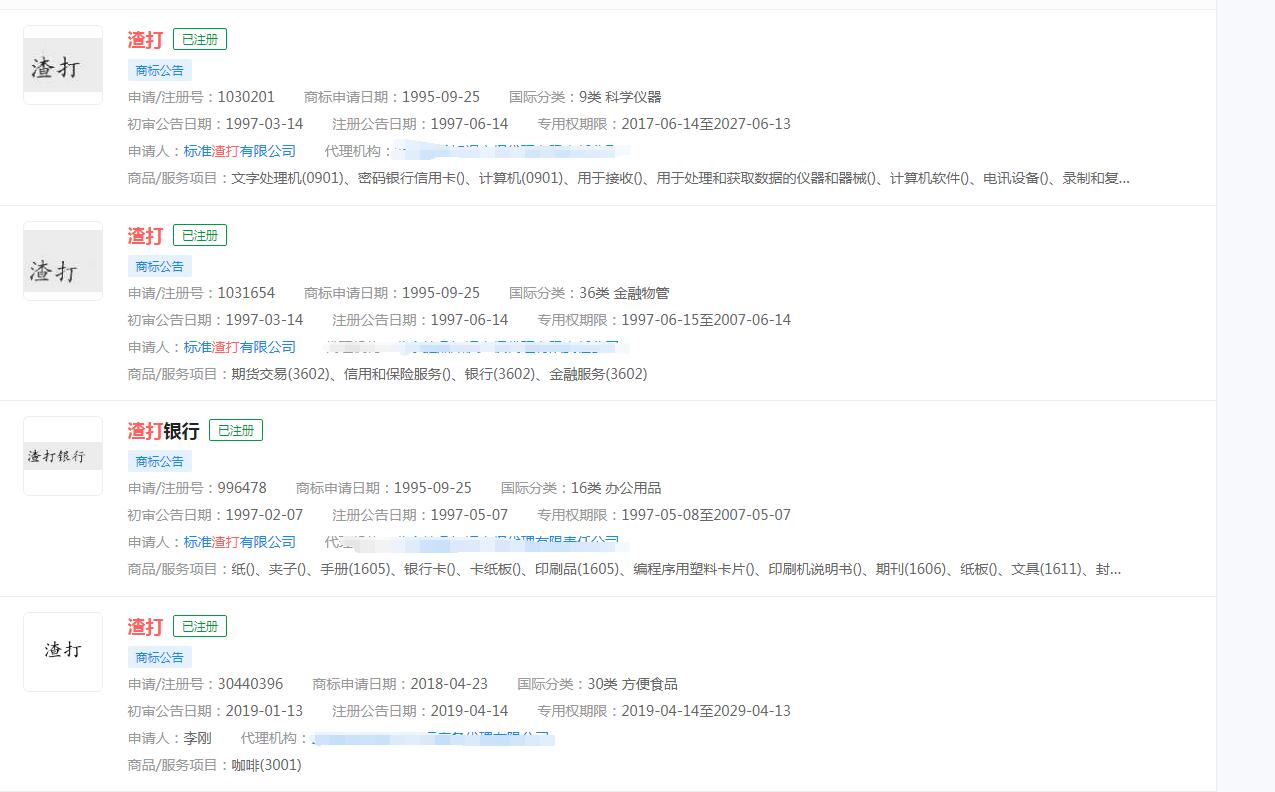
Task: Open 渣打 title of registration 1030201
Action: [x=145, y=40]
